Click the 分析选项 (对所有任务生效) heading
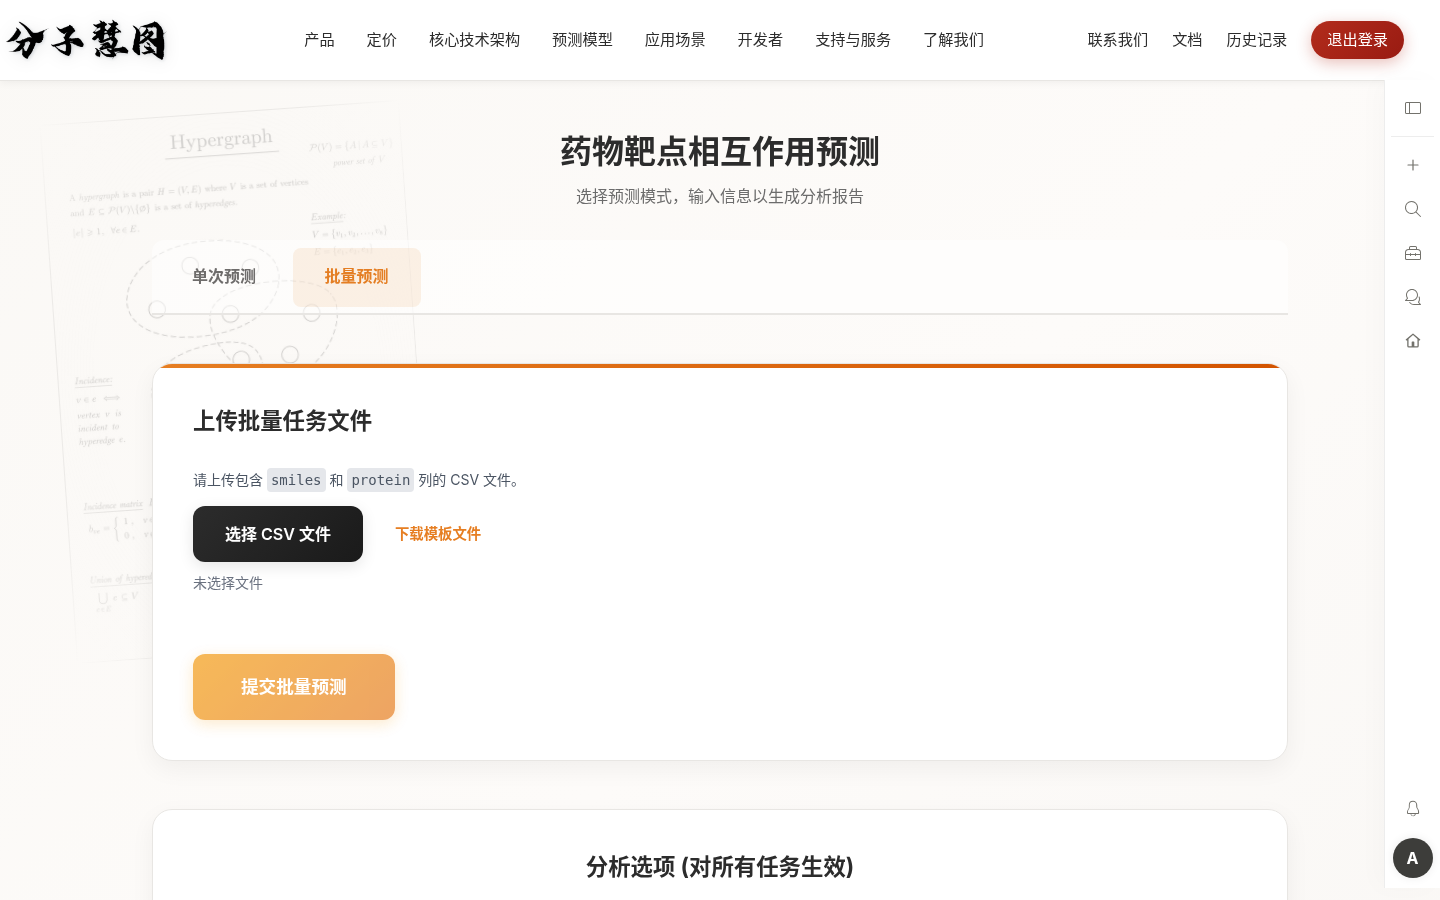 (x=720, y=867)
